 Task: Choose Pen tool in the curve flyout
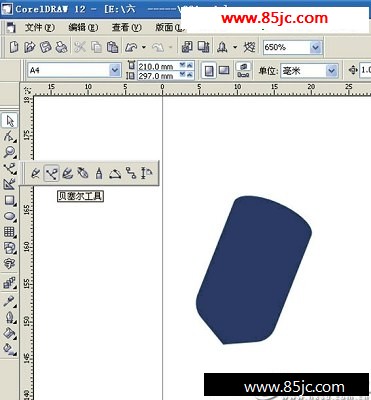point(83,173)
